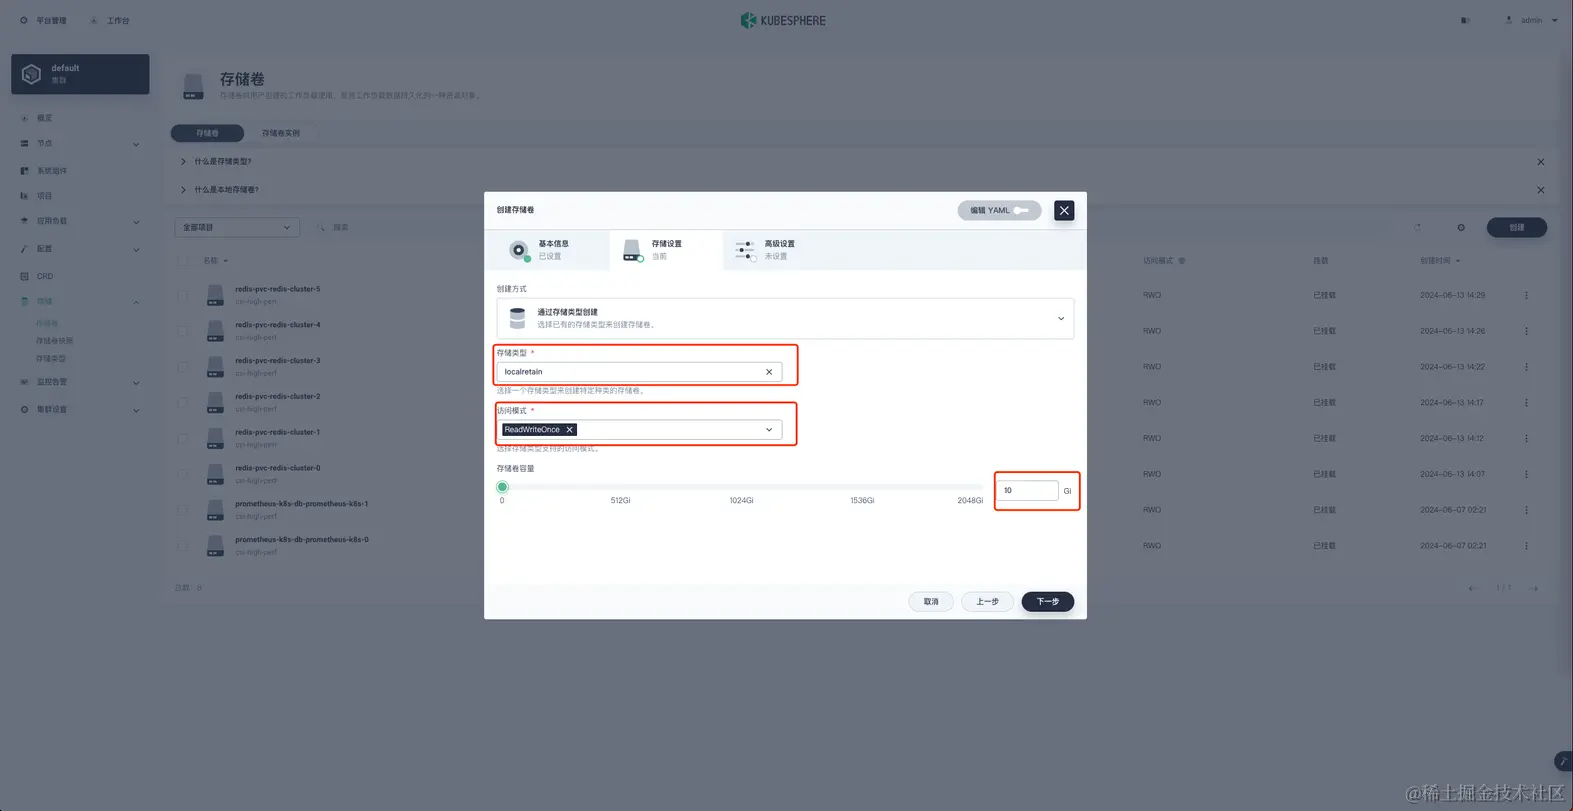Click the 创建 create button on the page
1573x811 pixels.
(x=1516, y=228)
